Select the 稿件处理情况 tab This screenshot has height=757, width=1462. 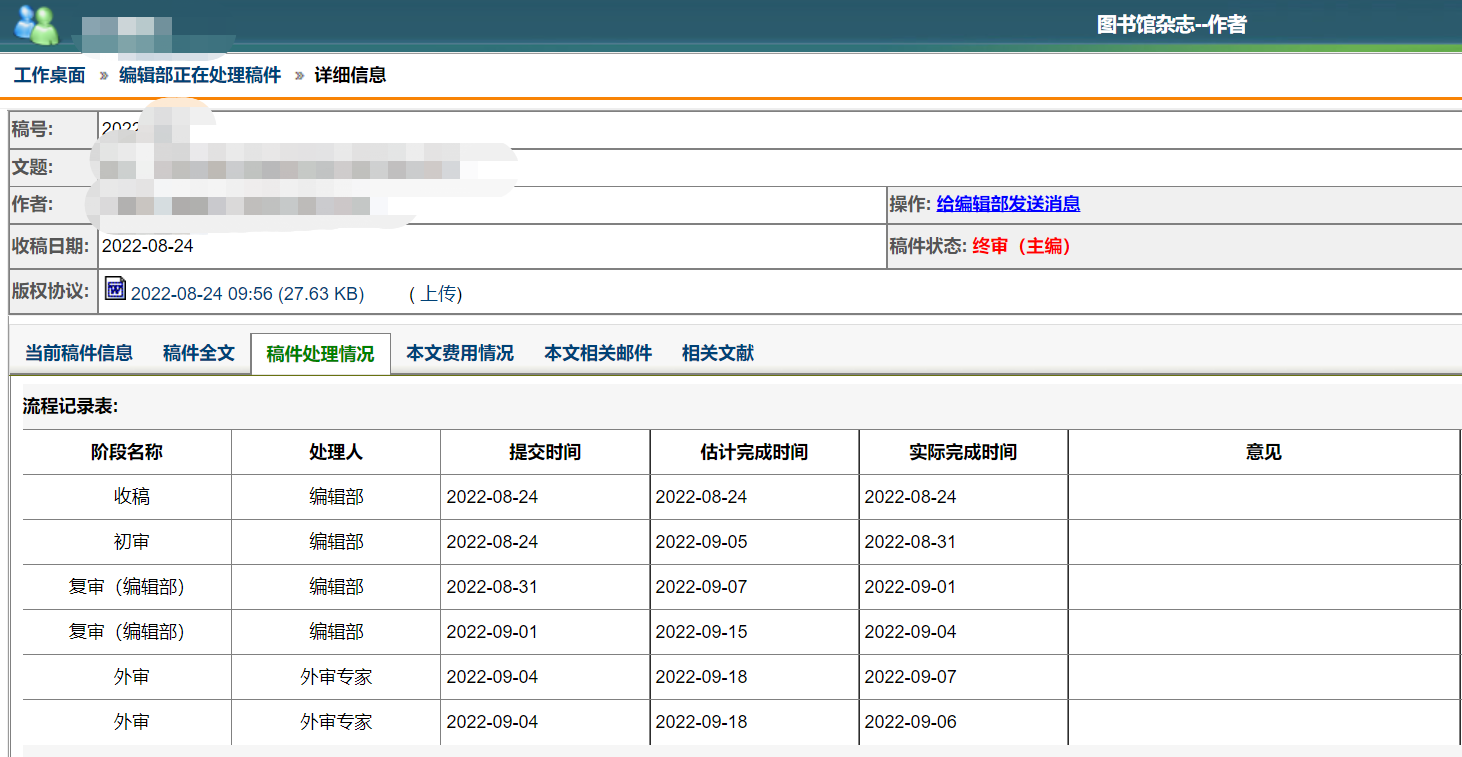(320, 354)
